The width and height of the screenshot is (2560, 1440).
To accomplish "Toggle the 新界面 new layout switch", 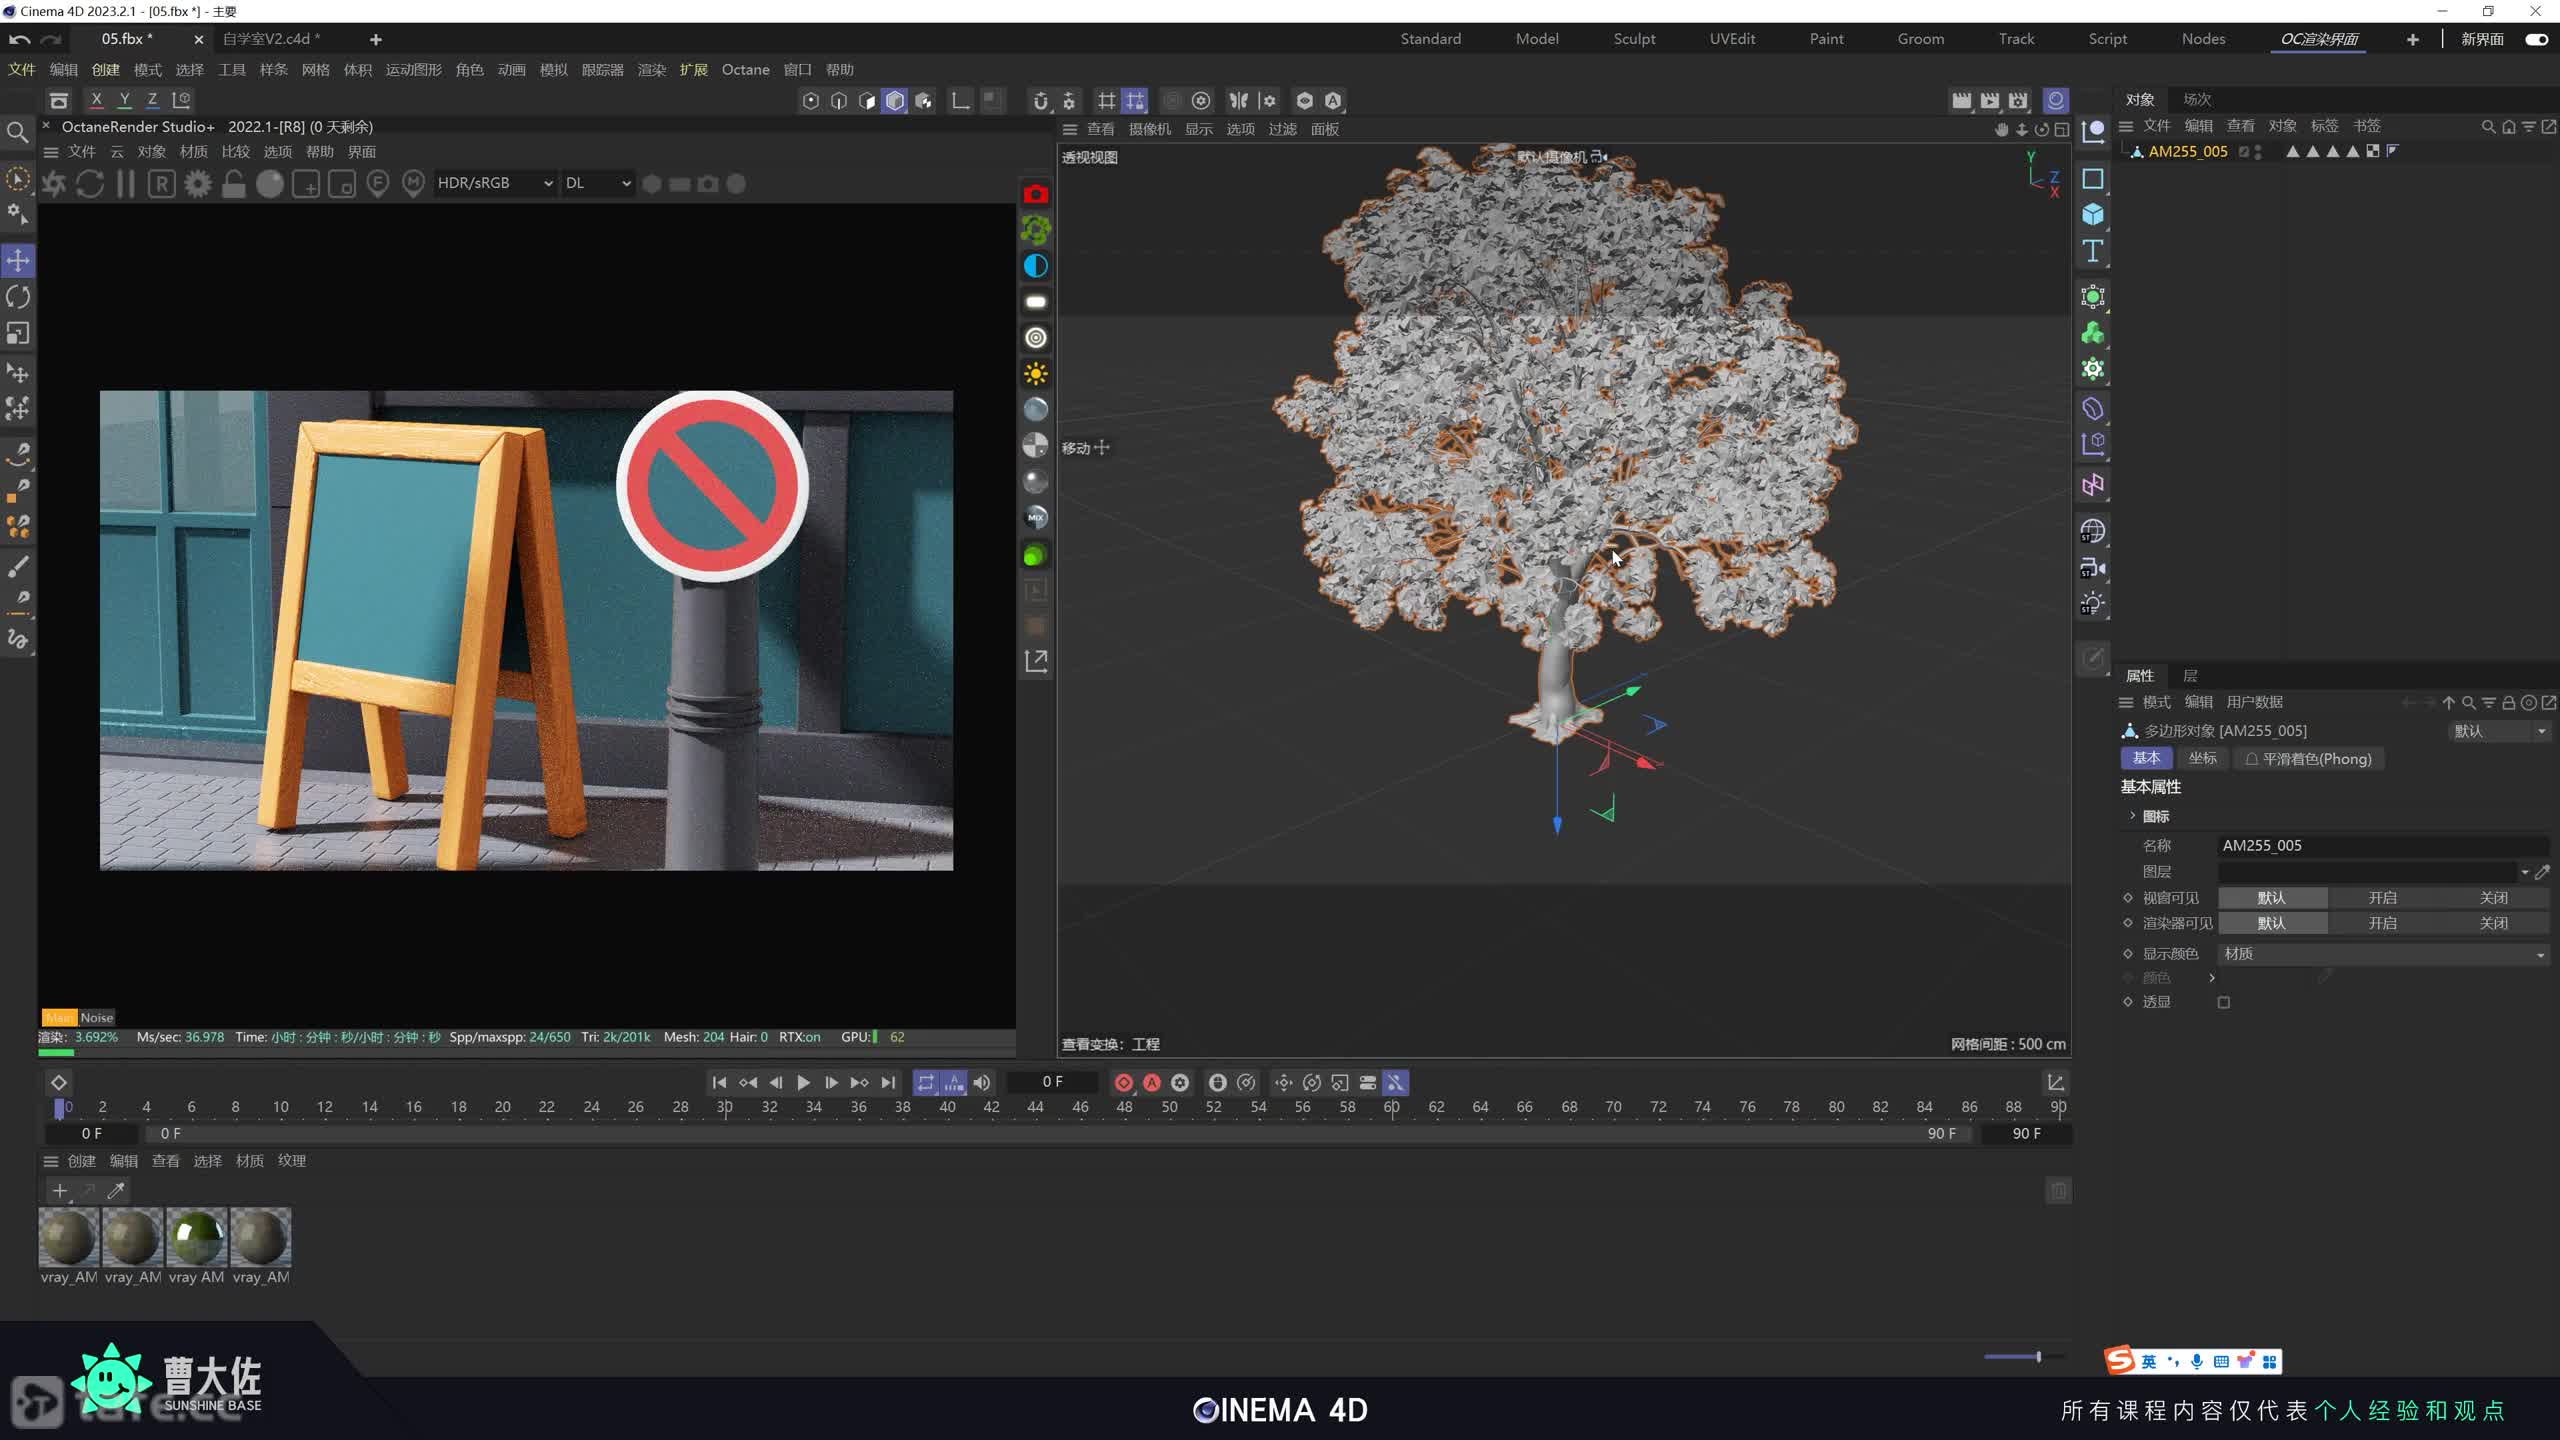I will [2536, 39].
